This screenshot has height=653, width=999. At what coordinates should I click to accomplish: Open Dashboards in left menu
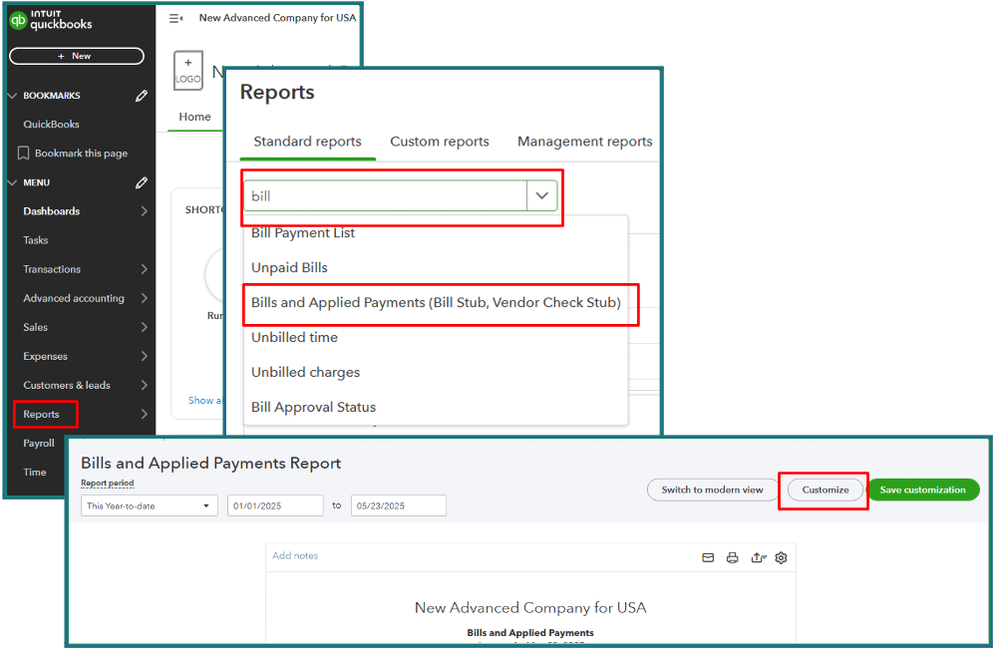pyautogui.click(x=52, y=212)
